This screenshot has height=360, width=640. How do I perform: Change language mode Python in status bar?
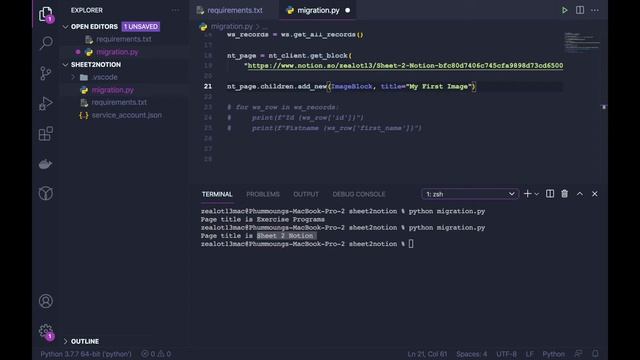(x=553, y=354)
